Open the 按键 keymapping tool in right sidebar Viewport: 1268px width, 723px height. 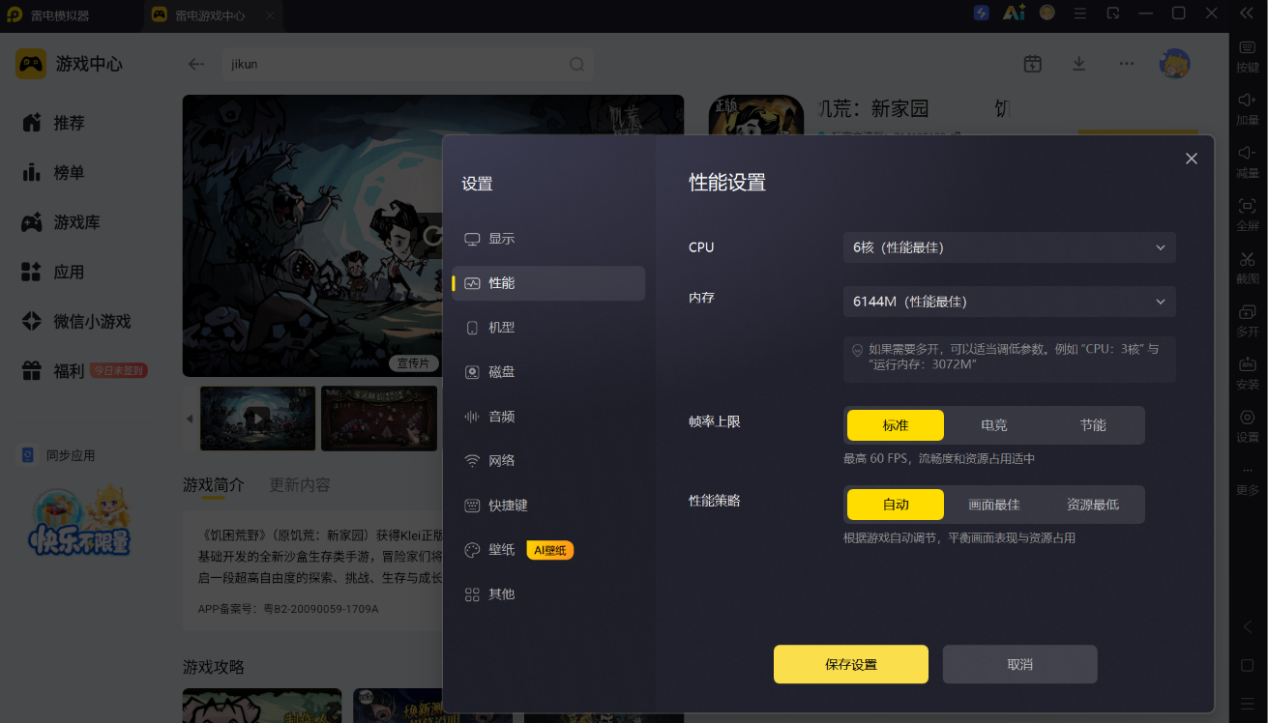(1247, 56)
